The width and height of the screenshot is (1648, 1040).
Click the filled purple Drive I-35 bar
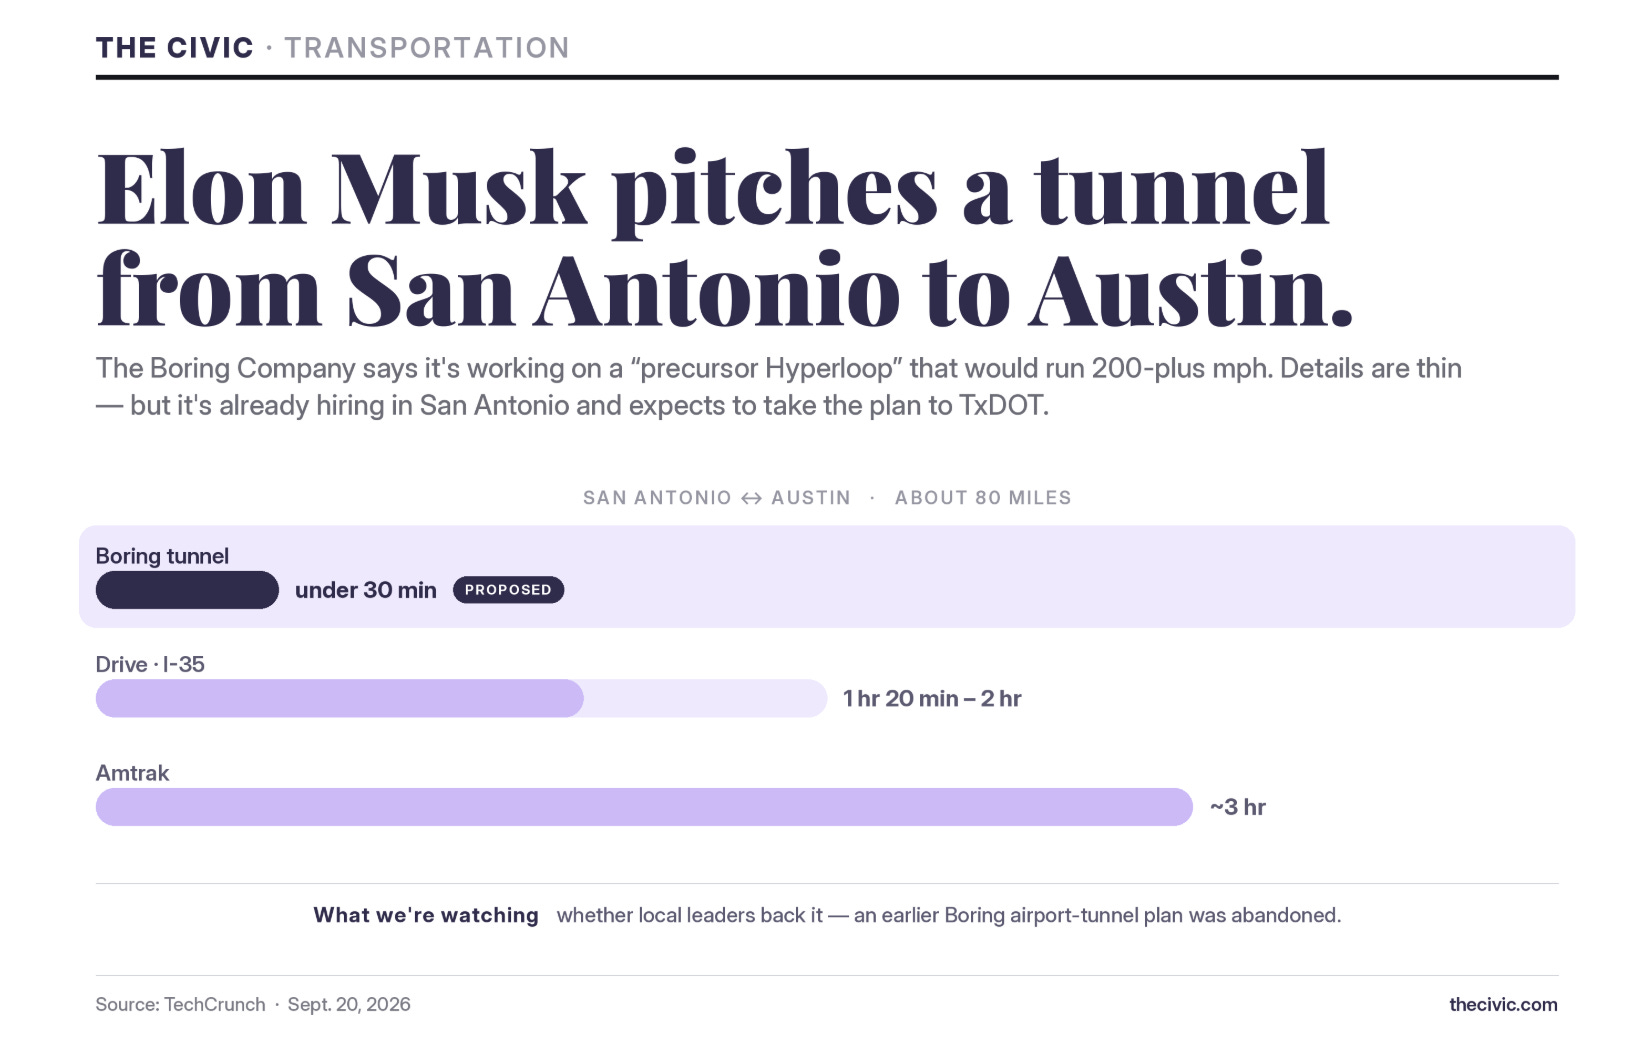340,698
